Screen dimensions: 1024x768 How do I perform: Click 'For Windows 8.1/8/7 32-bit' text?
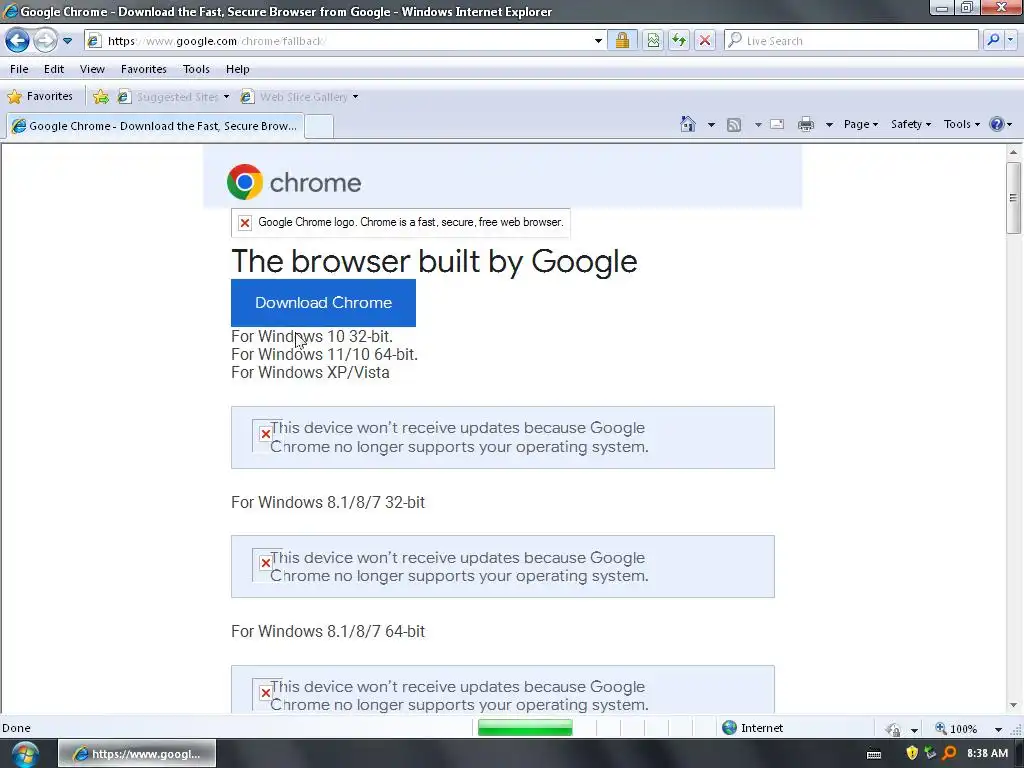328,502
